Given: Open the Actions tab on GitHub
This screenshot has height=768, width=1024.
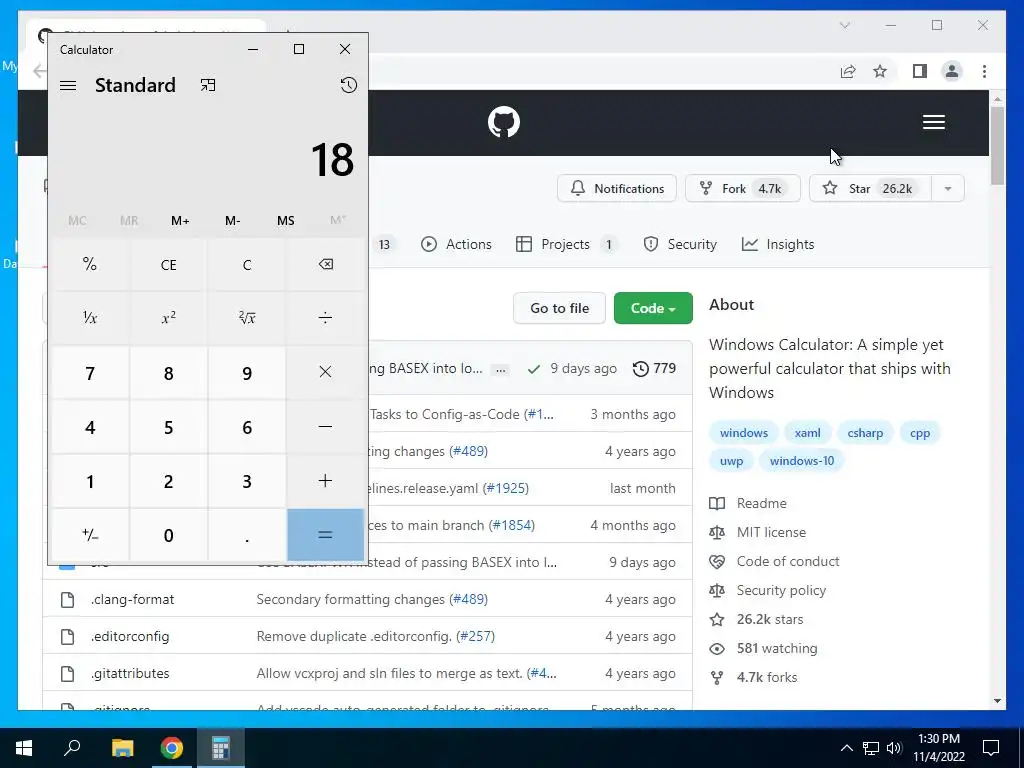Looking at the screenshot, I should 456,244.
